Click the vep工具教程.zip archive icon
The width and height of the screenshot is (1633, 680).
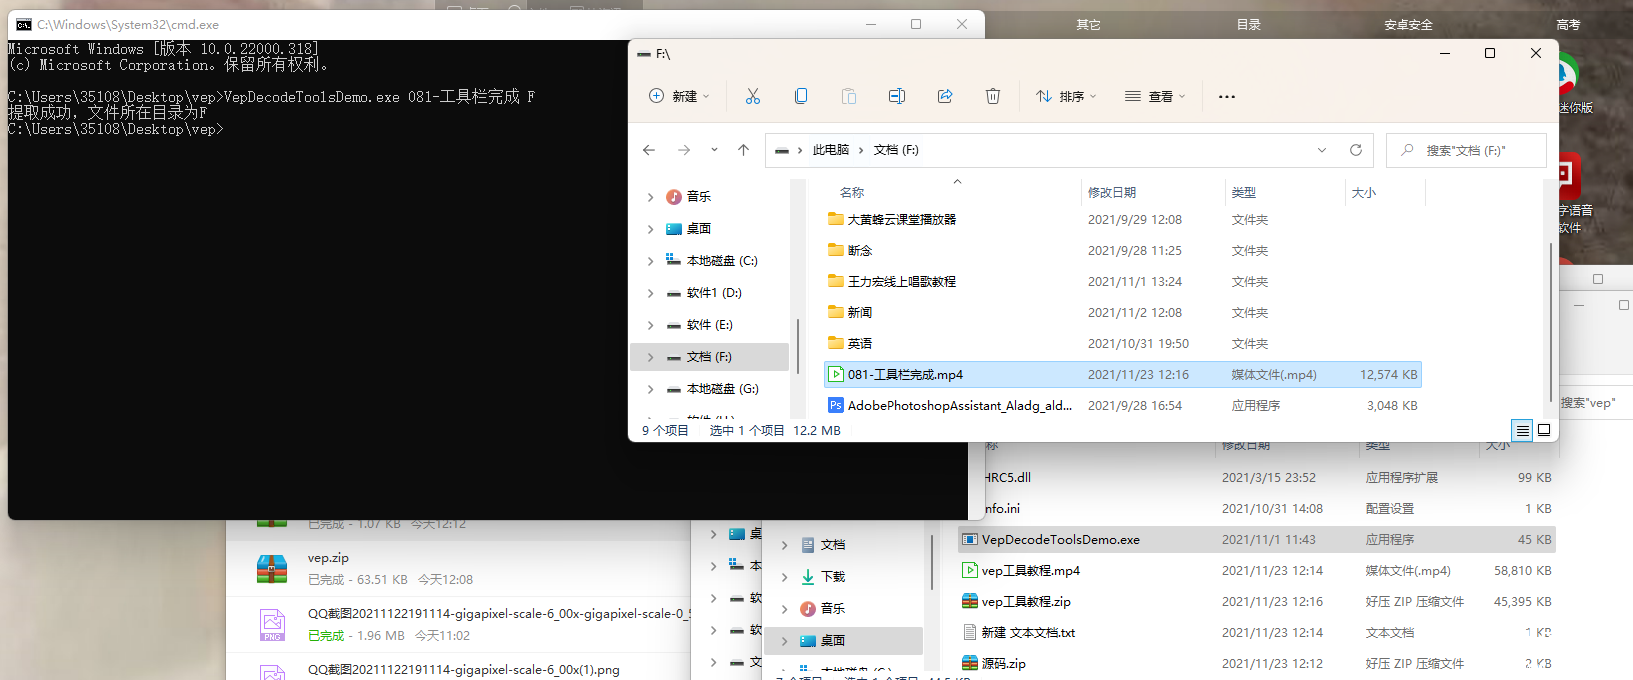969,601
